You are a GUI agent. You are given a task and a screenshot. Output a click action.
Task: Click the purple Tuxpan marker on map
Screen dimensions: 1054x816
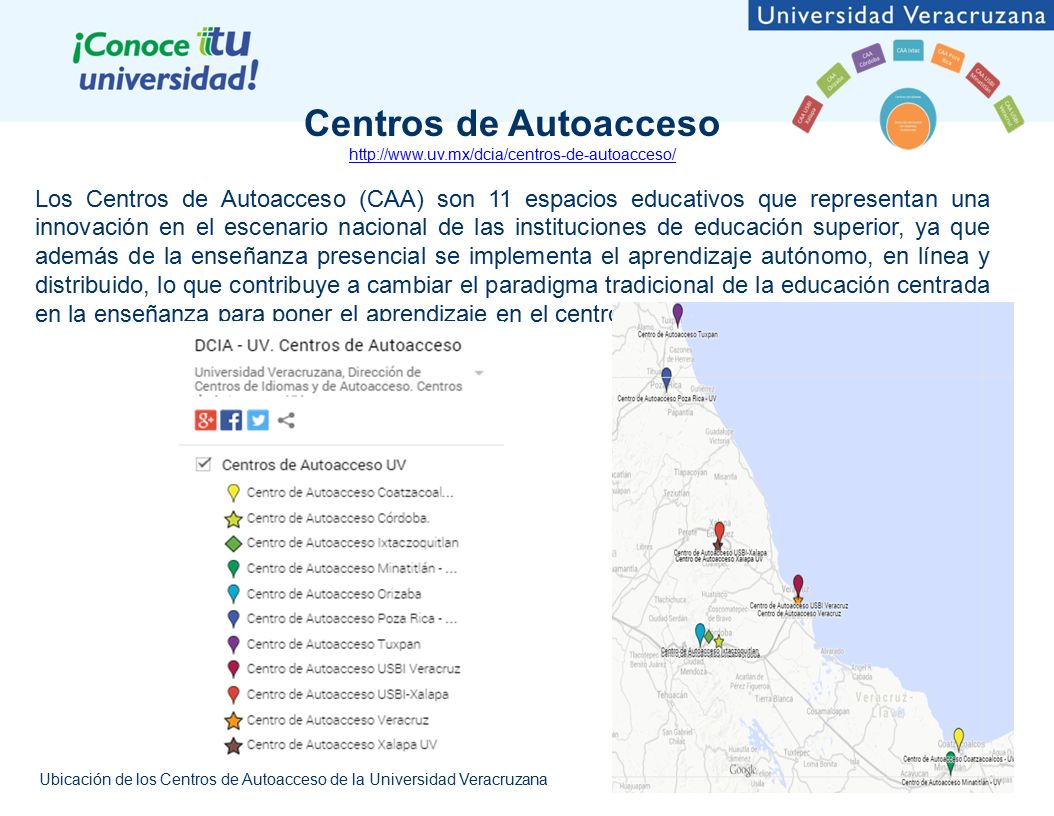point(678,313)
